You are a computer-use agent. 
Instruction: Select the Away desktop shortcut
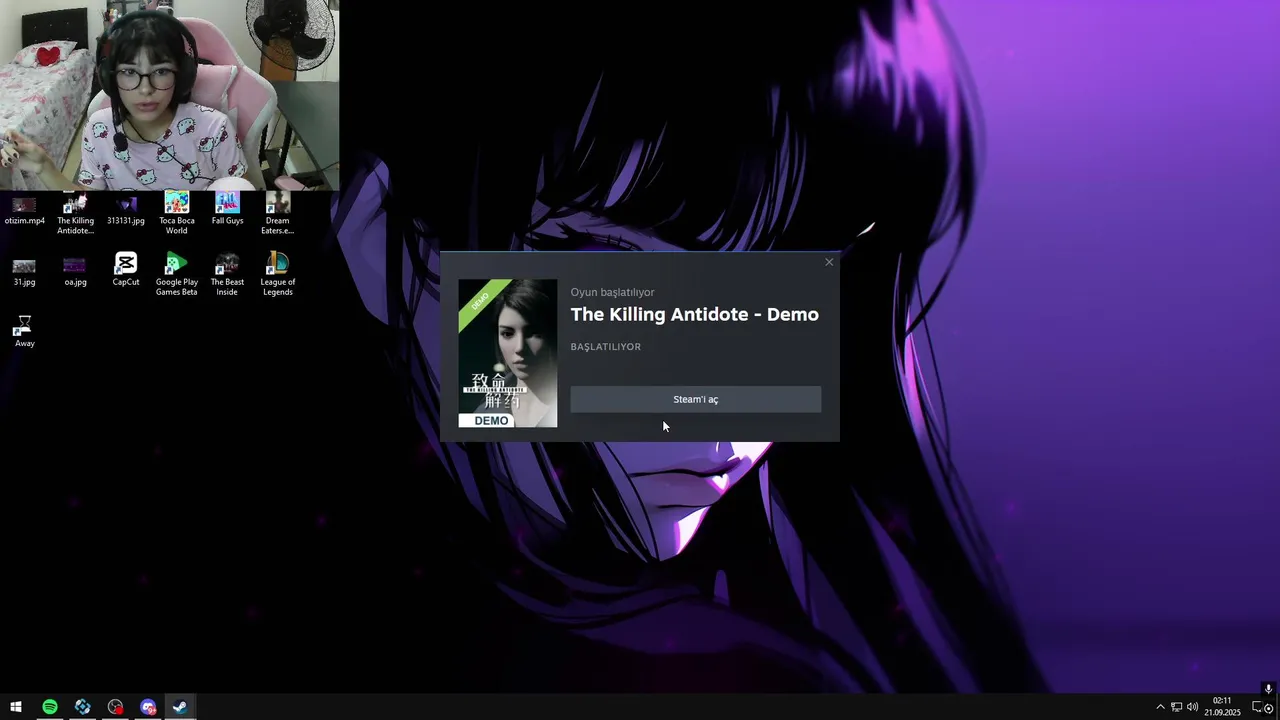24,332
